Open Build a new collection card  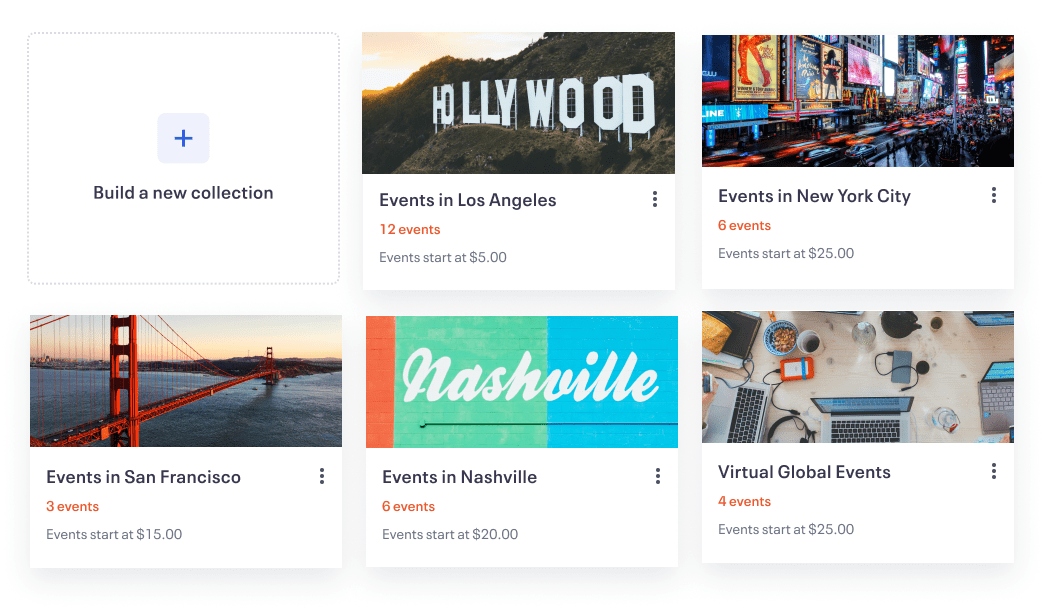point(183,192)
